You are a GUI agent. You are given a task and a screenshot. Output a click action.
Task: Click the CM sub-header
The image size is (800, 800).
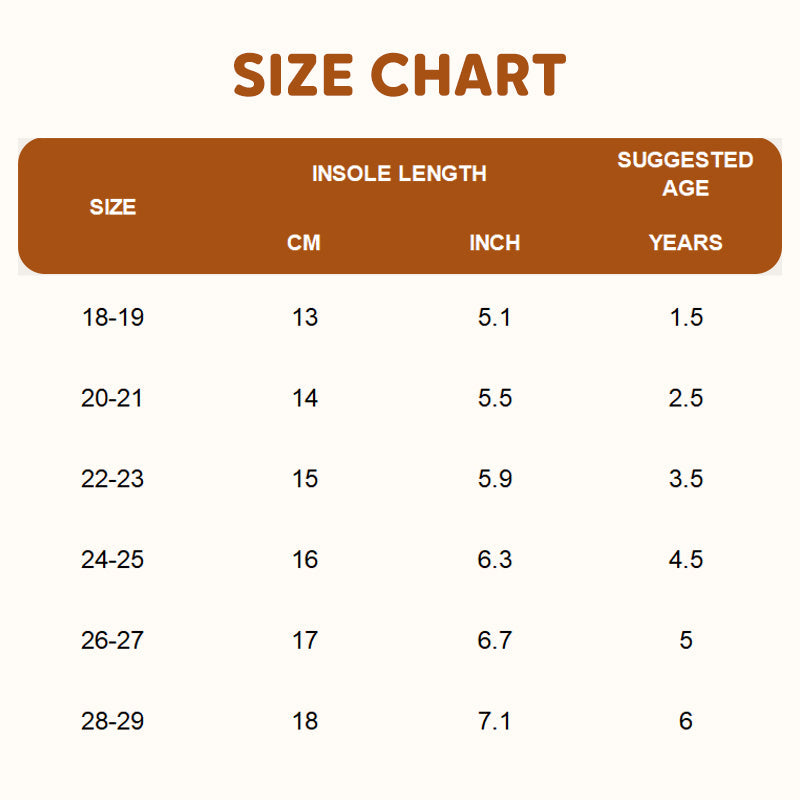click(304, 242)
